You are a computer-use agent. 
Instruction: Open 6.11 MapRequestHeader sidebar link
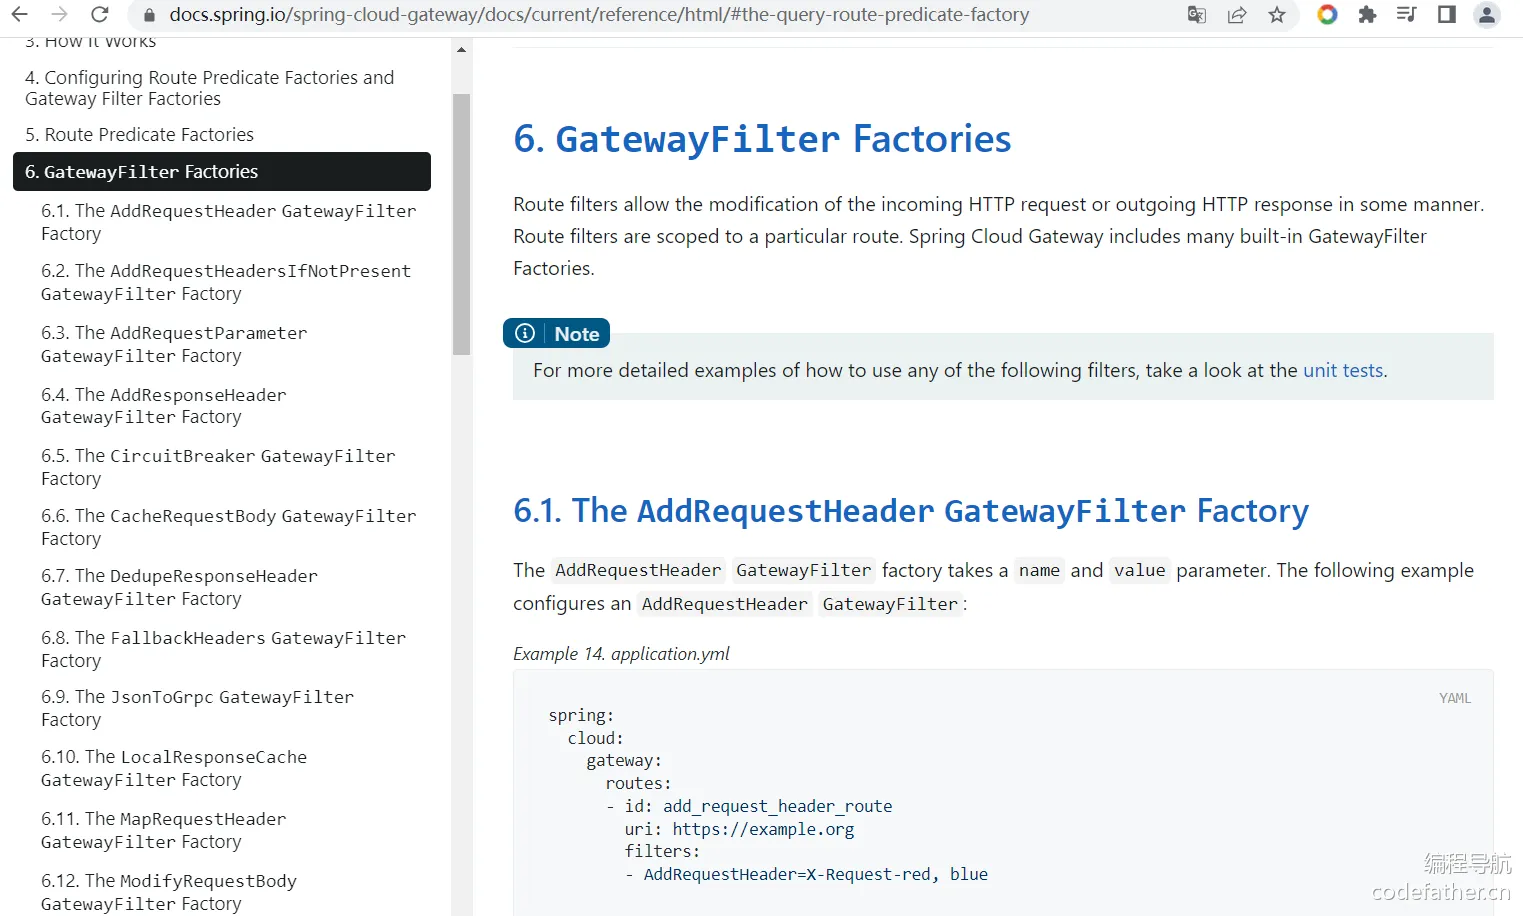(x=164, y=830)
